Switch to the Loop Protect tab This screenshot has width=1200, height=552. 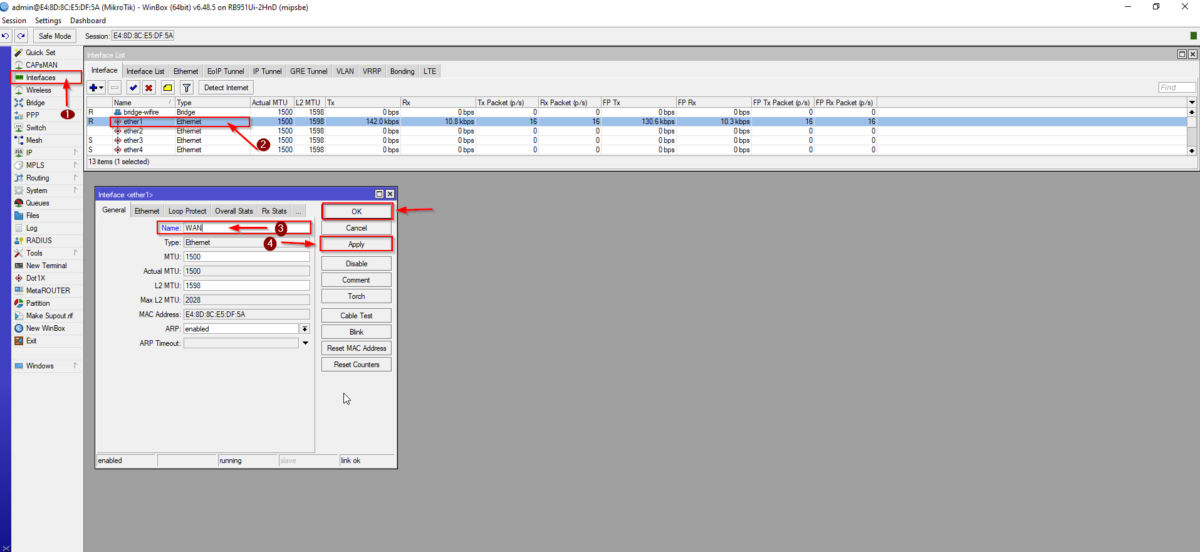[x=187, y=211]
